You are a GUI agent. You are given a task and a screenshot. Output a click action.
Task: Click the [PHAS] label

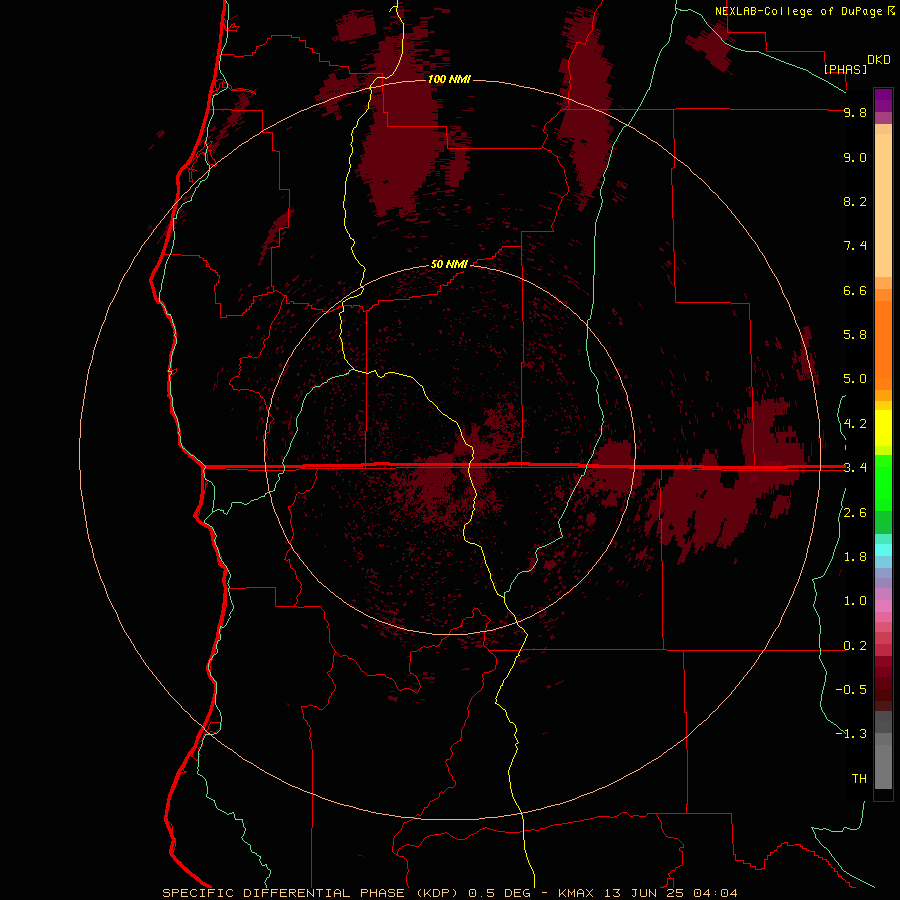pos(845,69)
